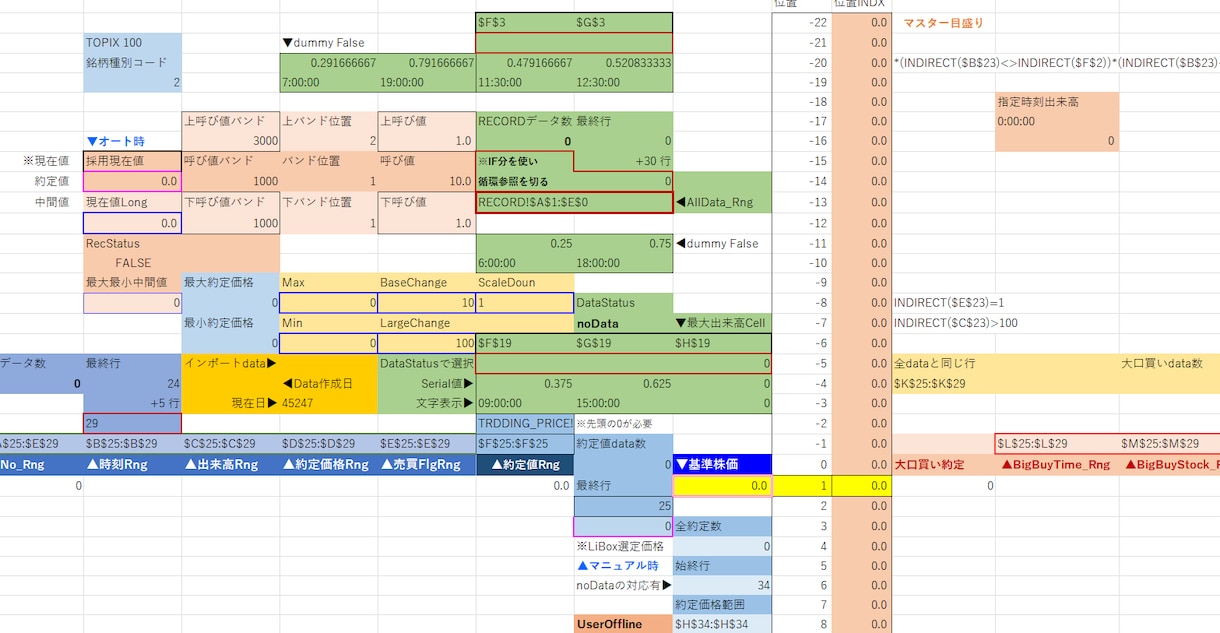The width and height of the screenshot is (1220, 633).
Task: Click the 最小約定価格 label cell
Action: tap(230, 324)
